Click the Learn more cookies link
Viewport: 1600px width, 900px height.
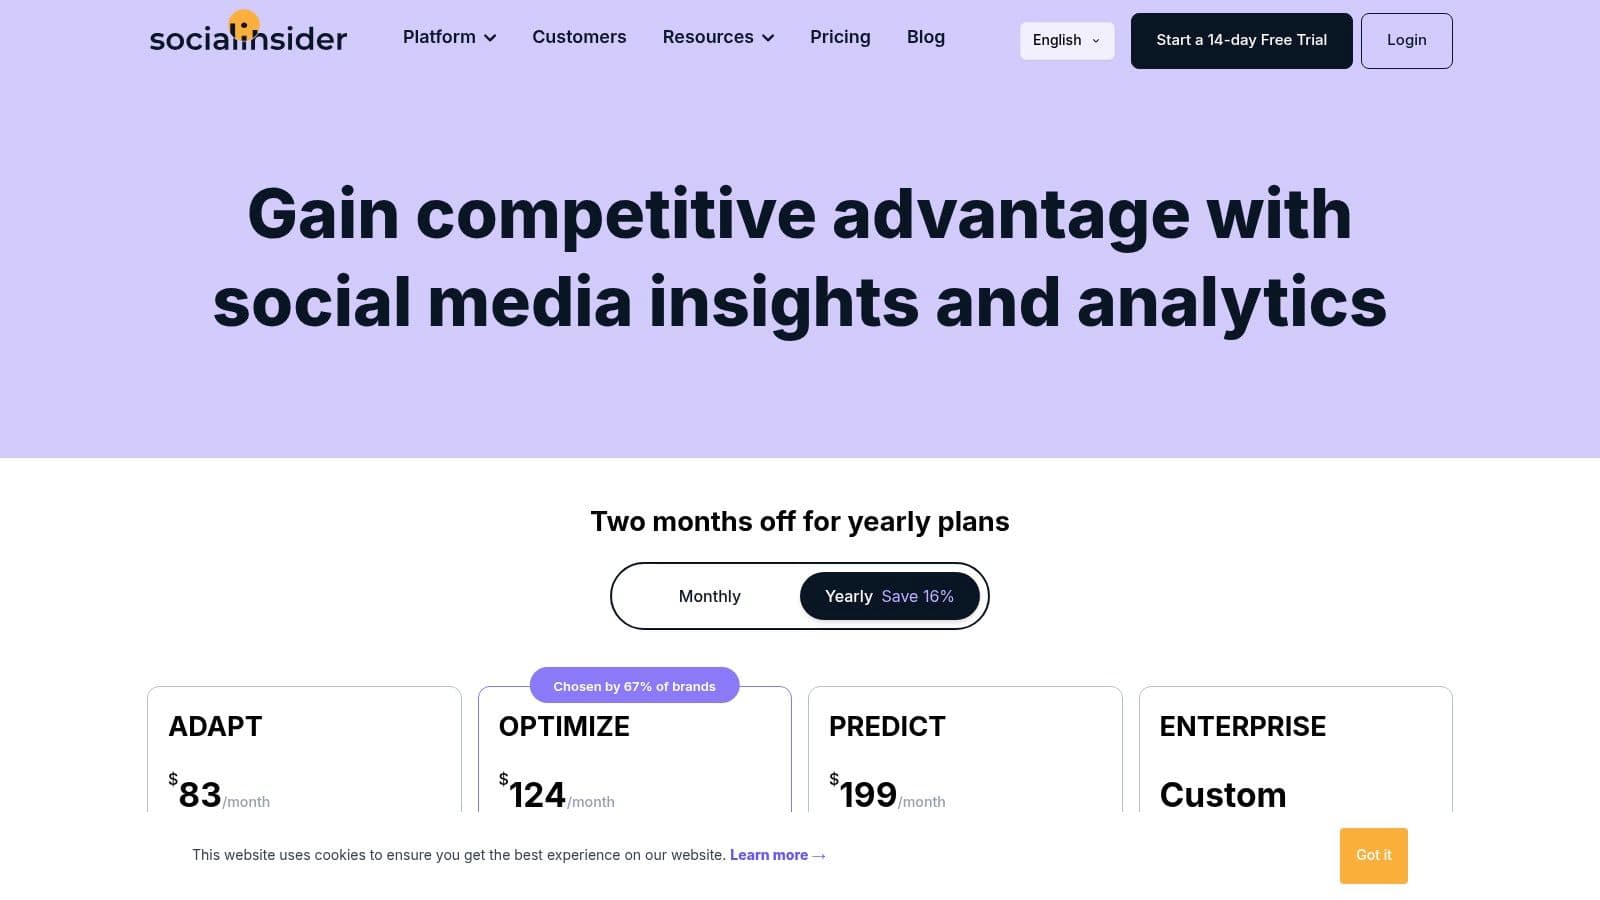pyautogui.click(x=768, y=855)
